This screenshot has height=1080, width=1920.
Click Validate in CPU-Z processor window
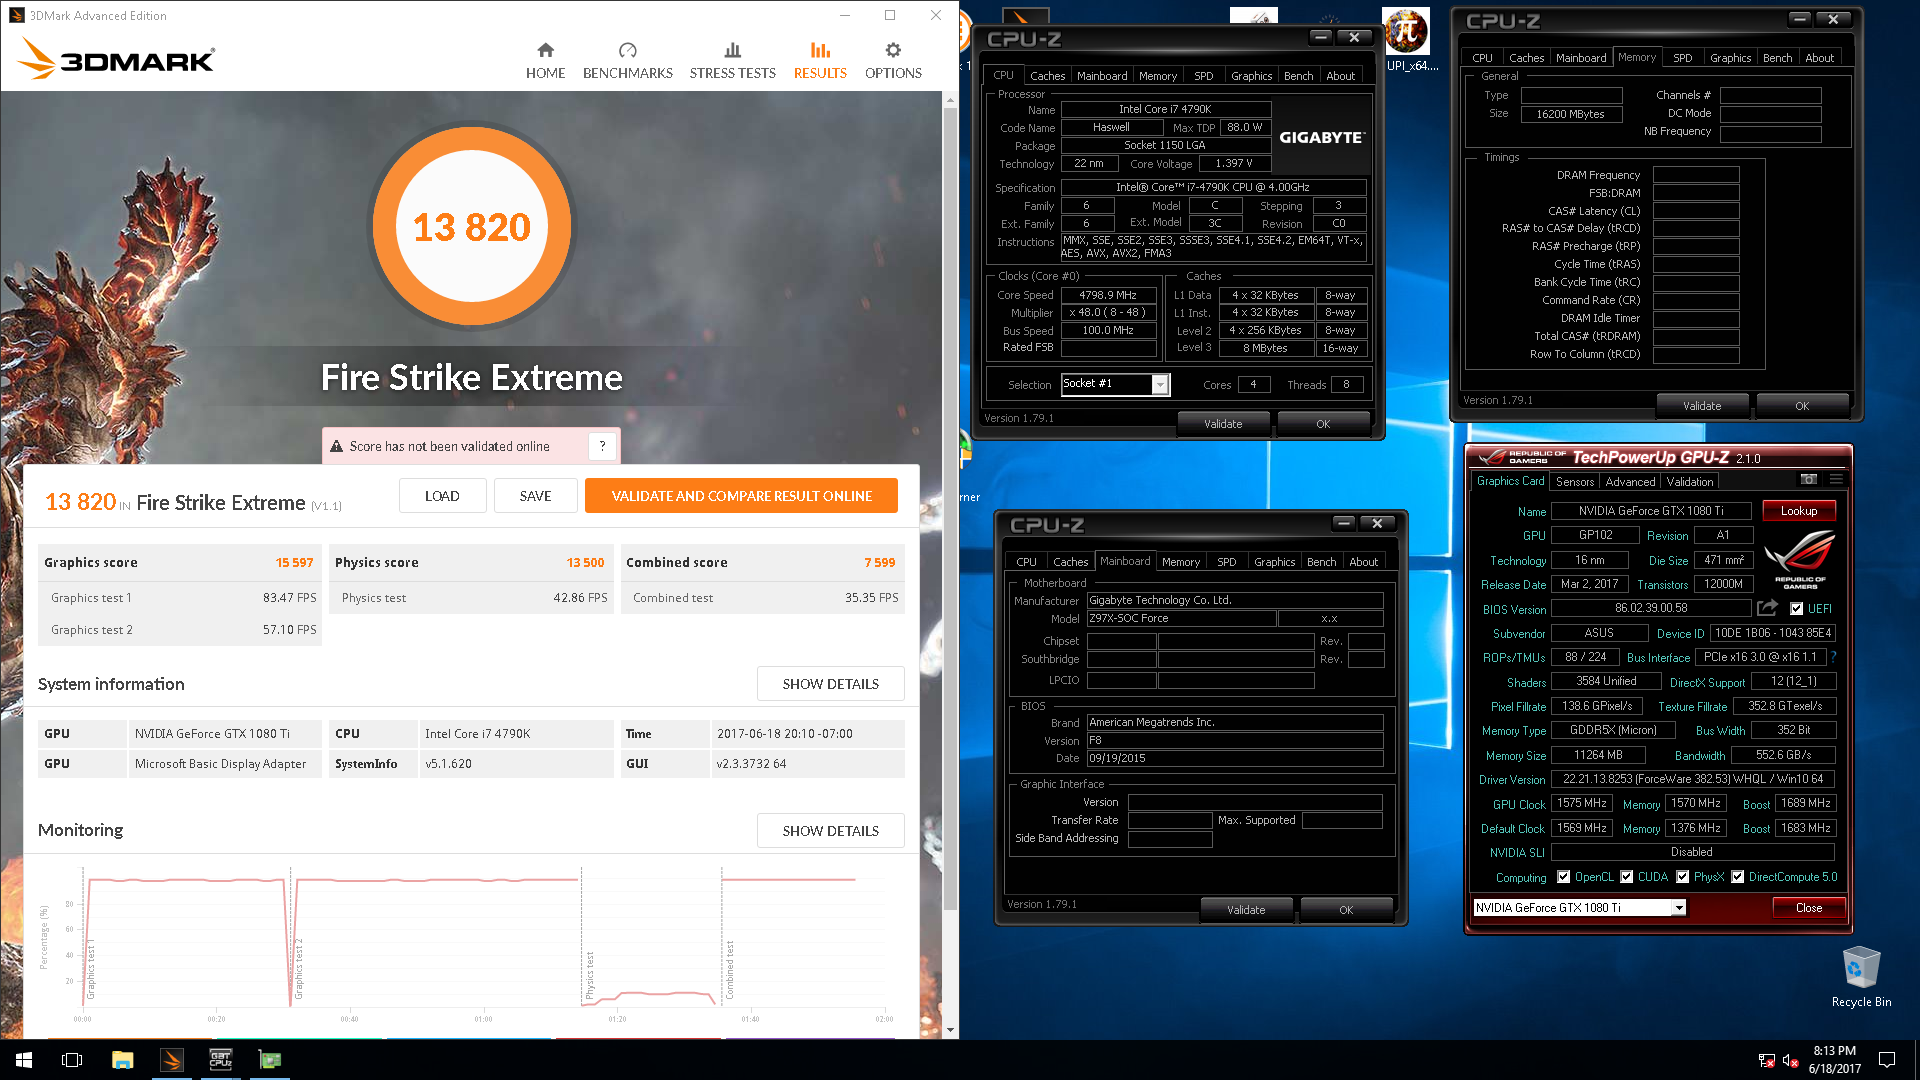click(x=1222, y=424)
